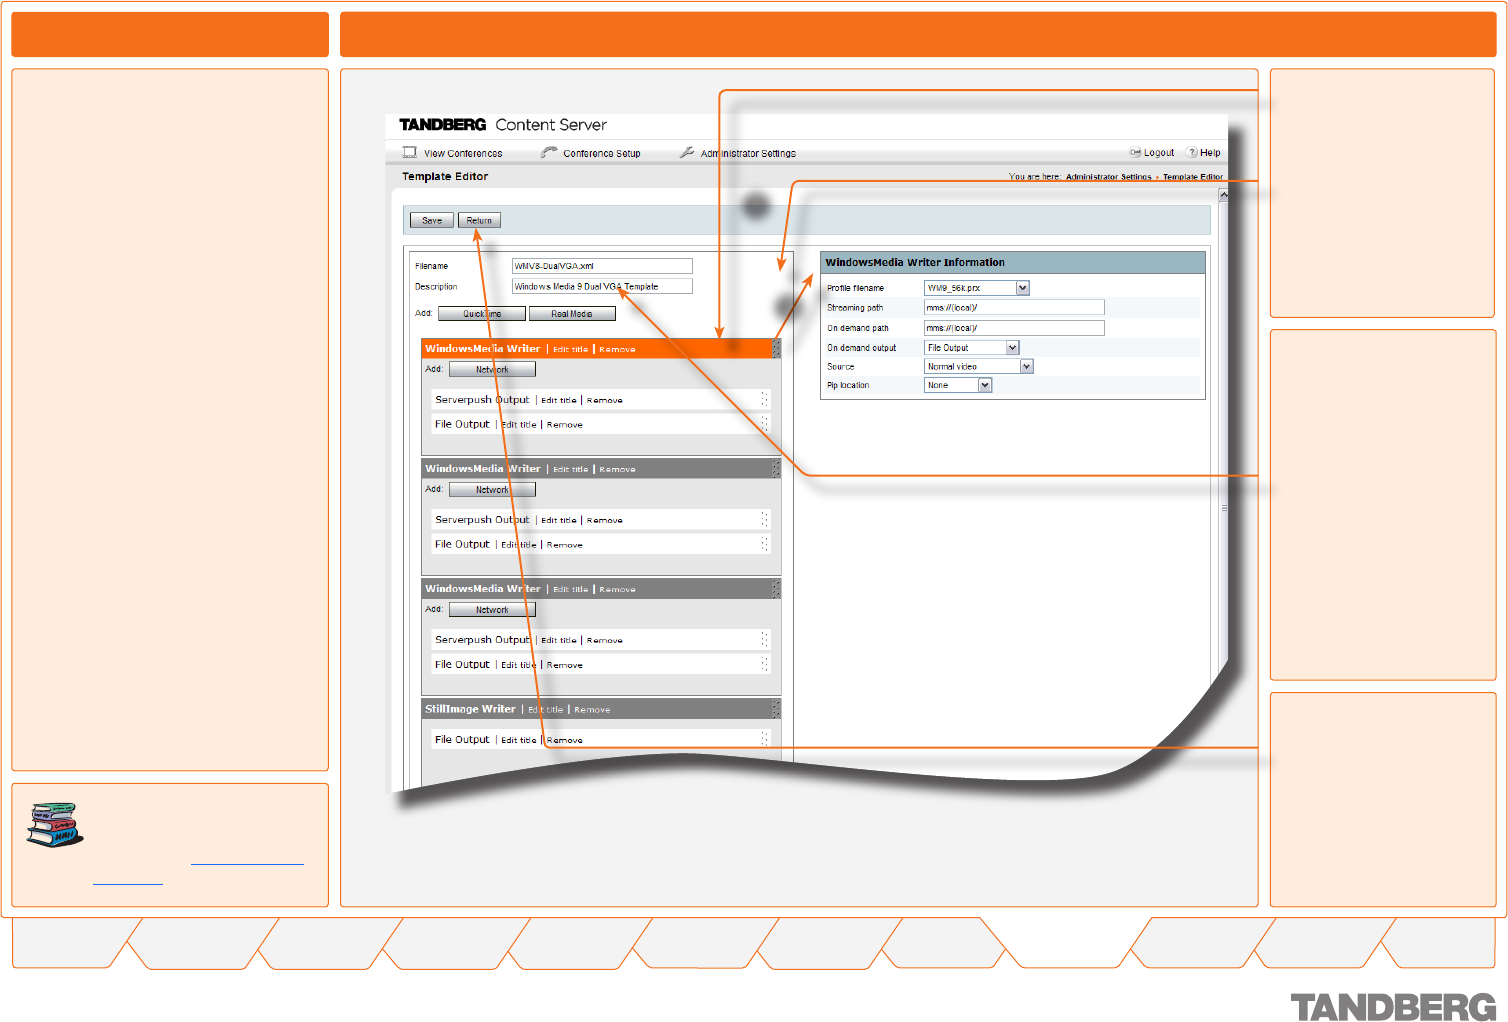
Task: Open the On demand output dropdown
Action: 971,348
